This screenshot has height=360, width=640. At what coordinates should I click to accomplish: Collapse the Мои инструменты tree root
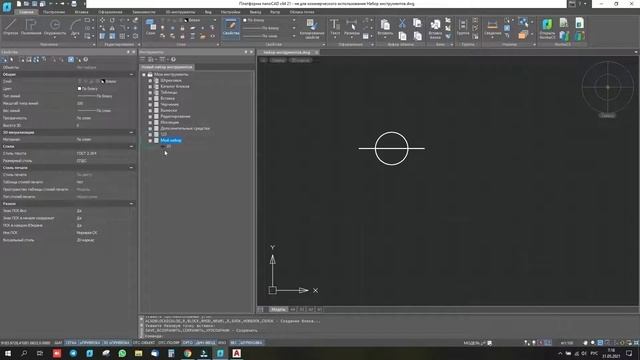144,75
